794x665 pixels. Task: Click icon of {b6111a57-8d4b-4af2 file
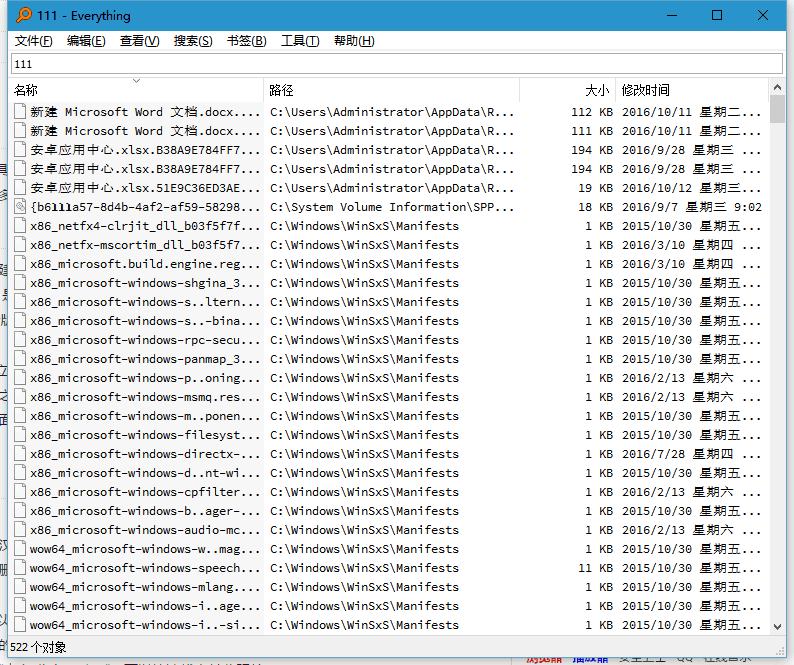pos(20,207)
